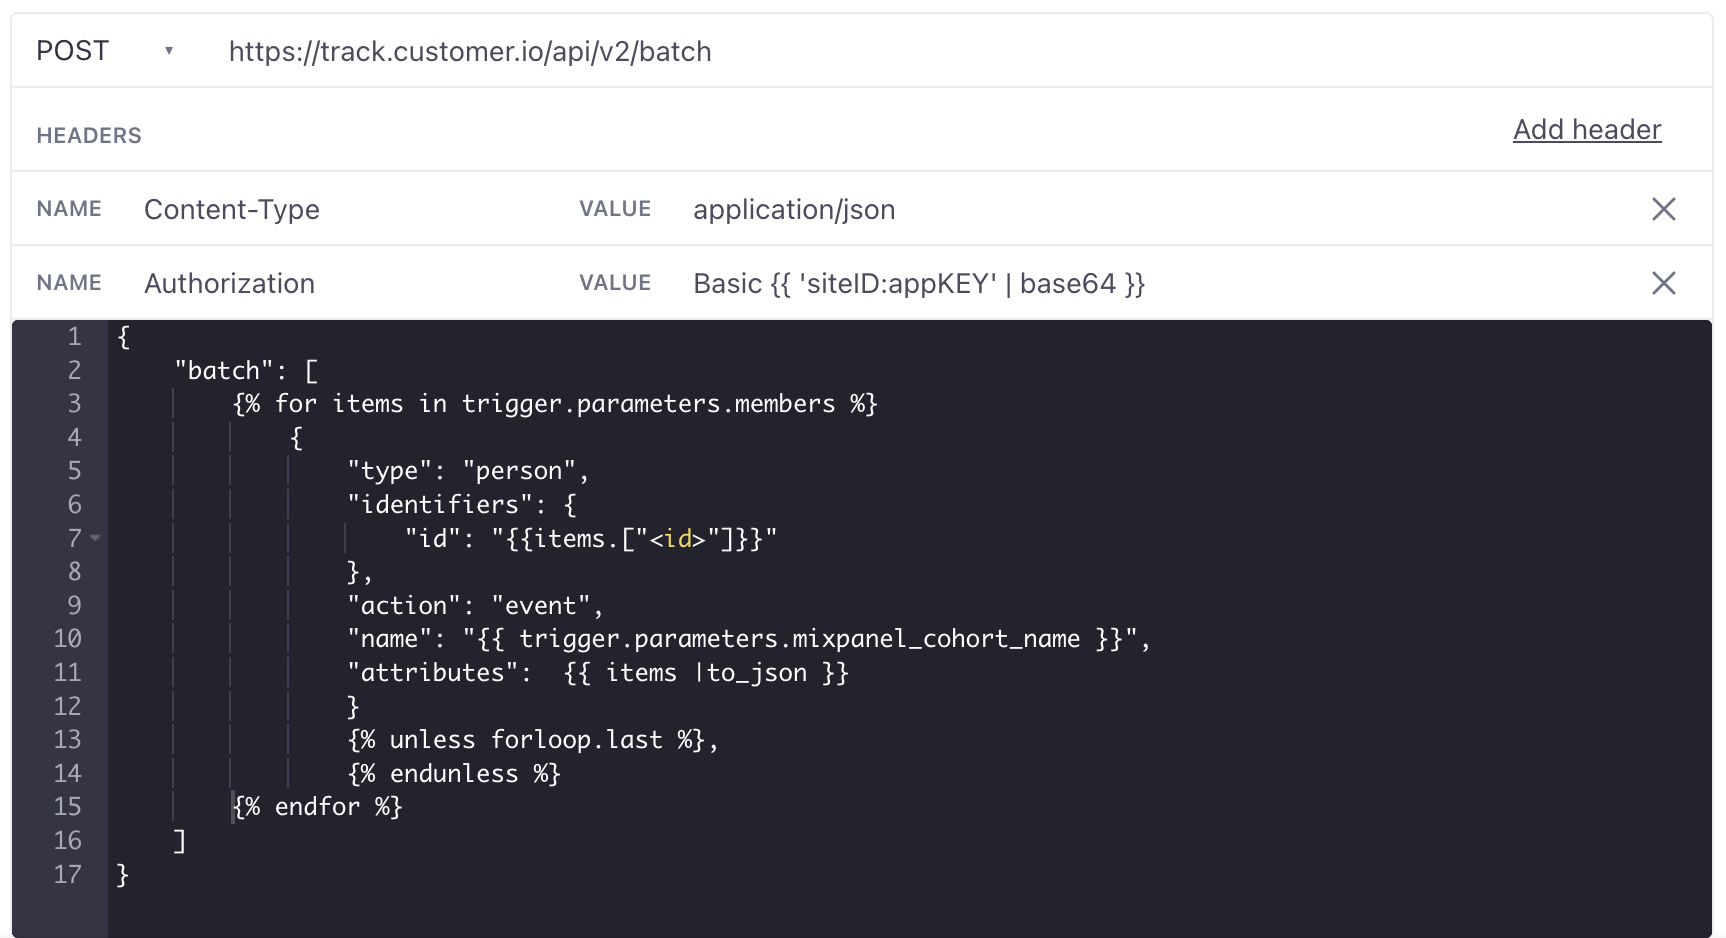Edit the Content-Type header name field
1726x938 pixels.
tap(232, 209)
